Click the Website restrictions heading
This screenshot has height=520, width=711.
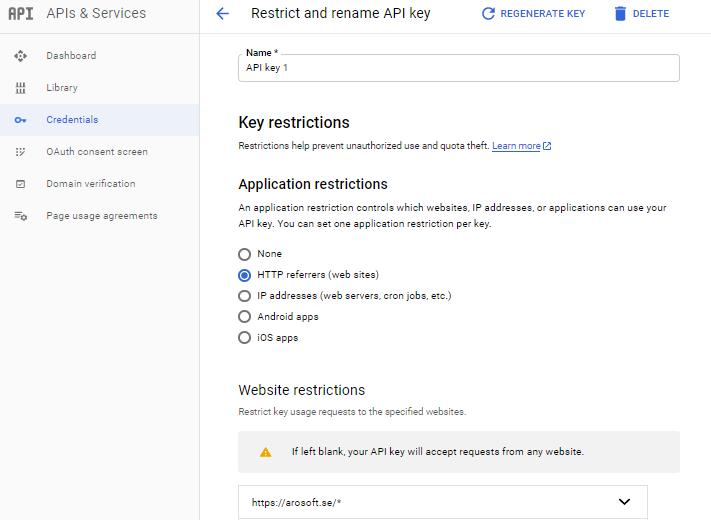pyautogui.click(x=302, y=390)
